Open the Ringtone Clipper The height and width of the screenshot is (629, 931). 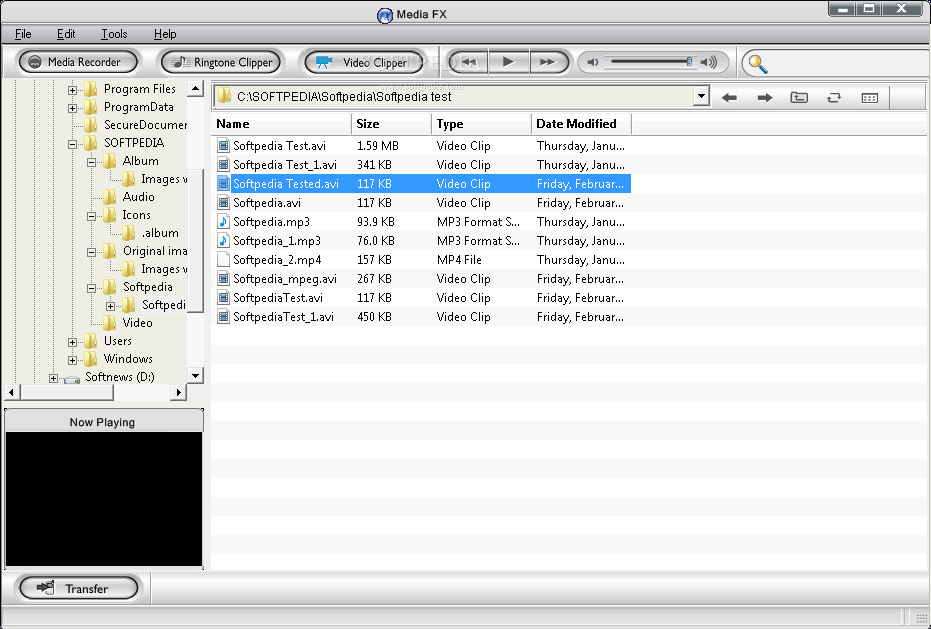tap(222, 62)
